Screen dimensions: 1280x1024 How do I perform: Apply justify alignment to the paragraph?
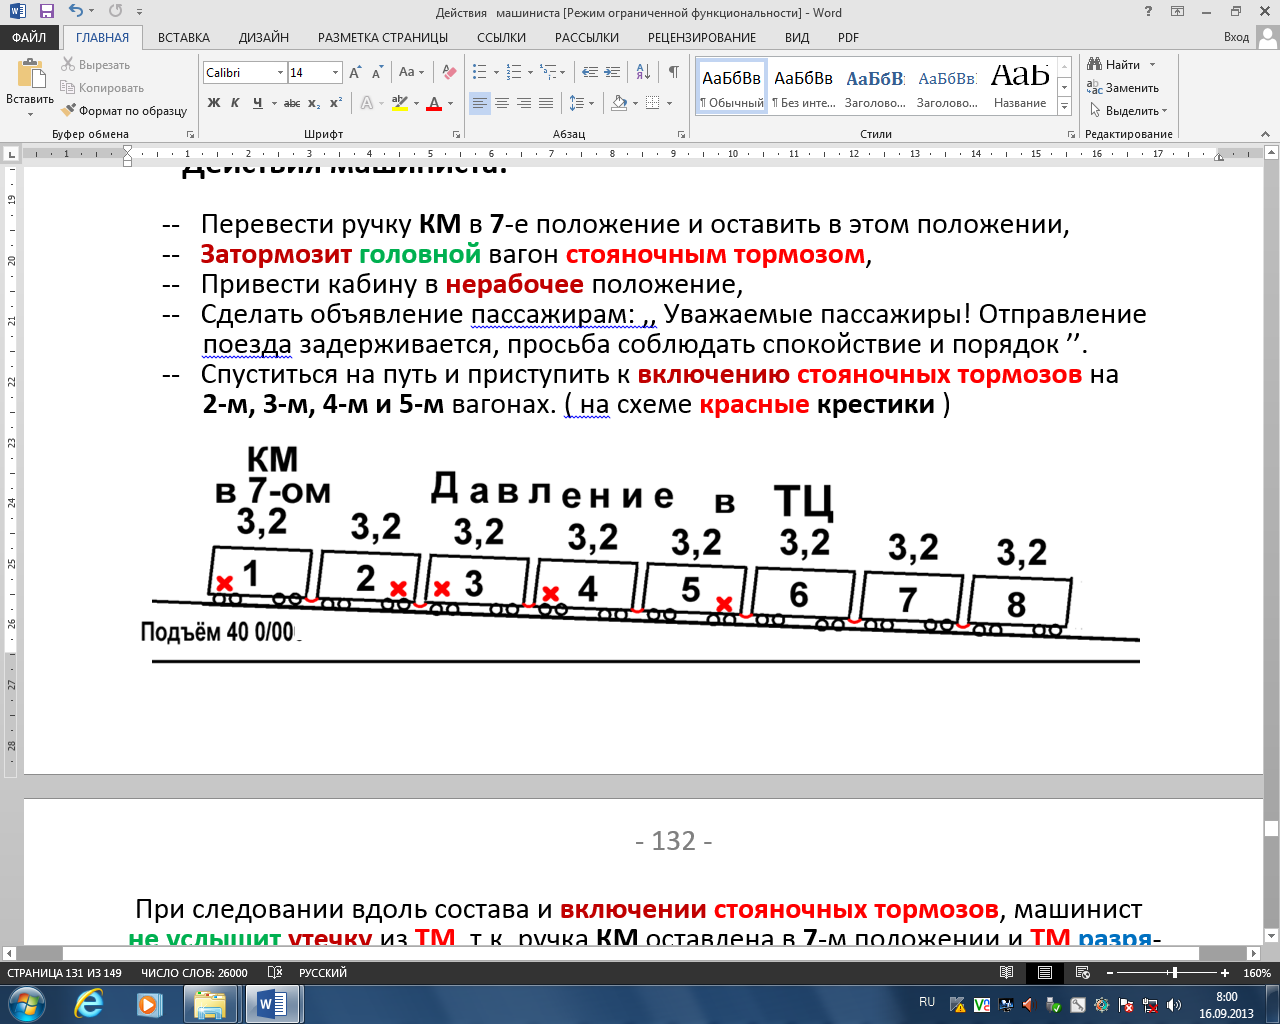(546, 103)
